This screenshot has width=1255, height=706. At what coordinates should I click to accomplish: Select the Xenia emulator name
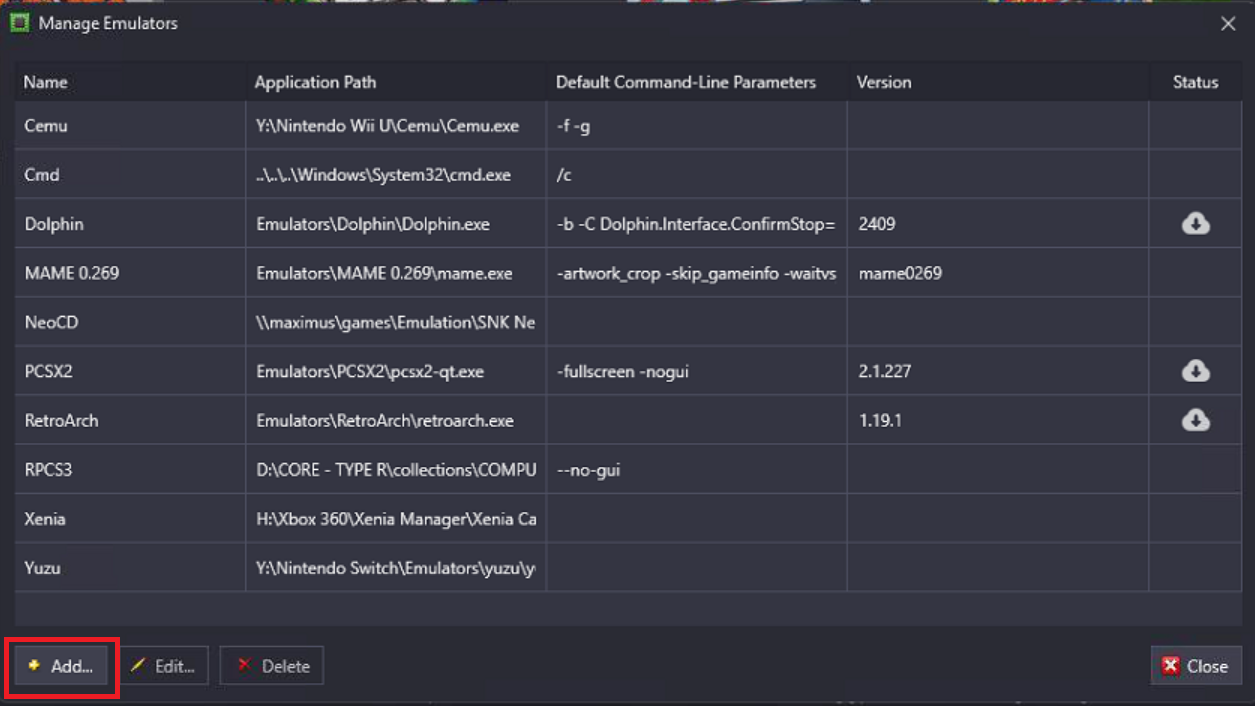click(x=45, y=518)
